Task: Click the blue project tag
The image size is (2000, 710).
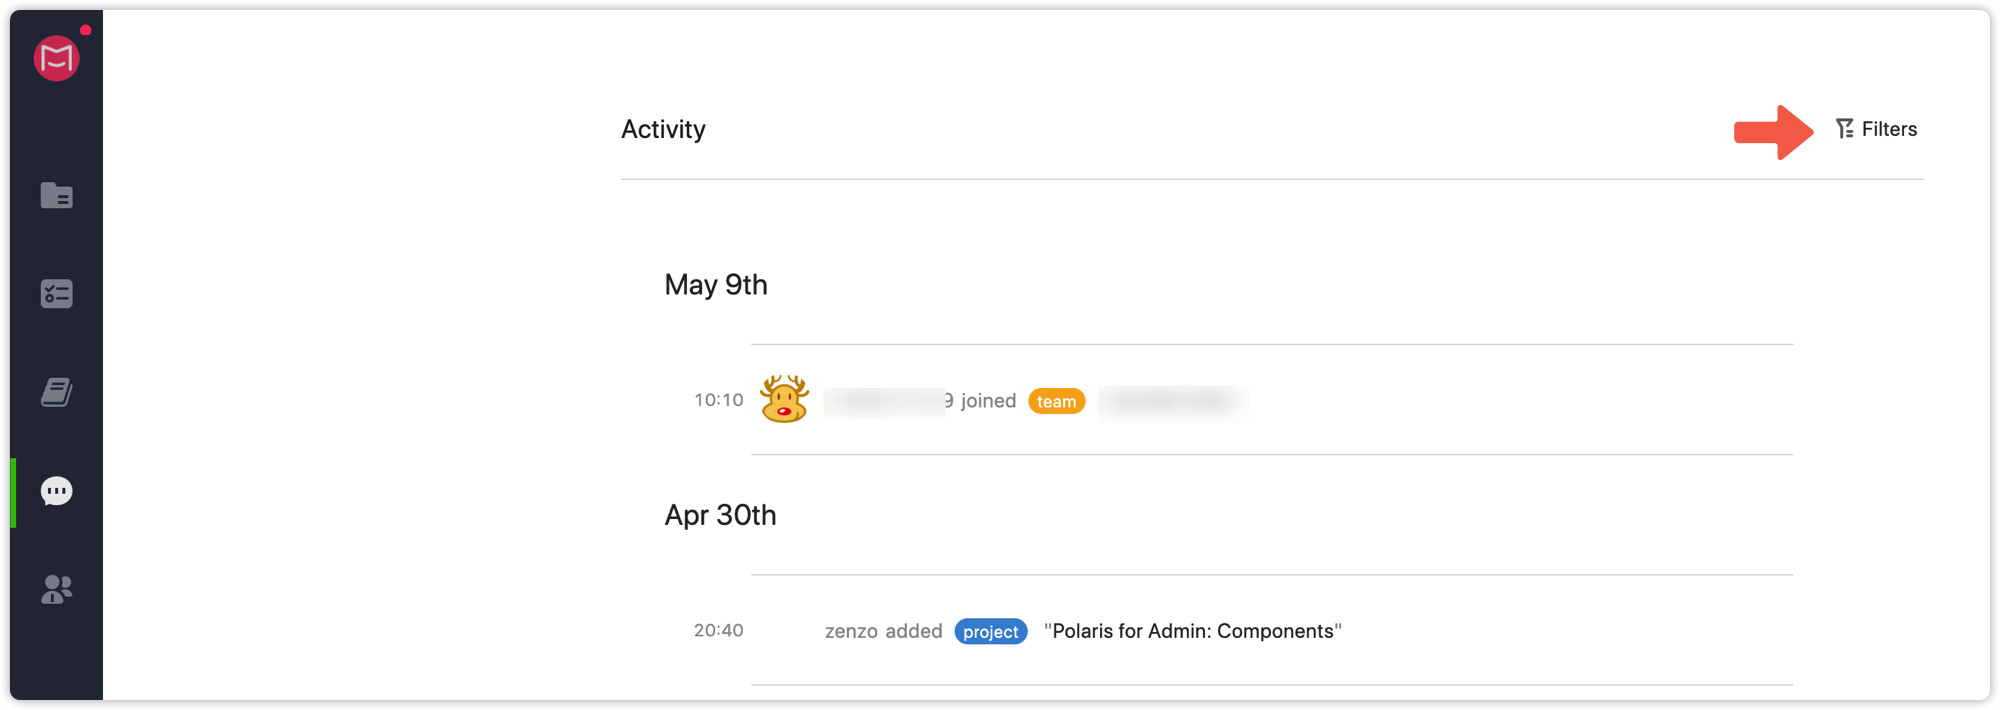Action: 991,631
